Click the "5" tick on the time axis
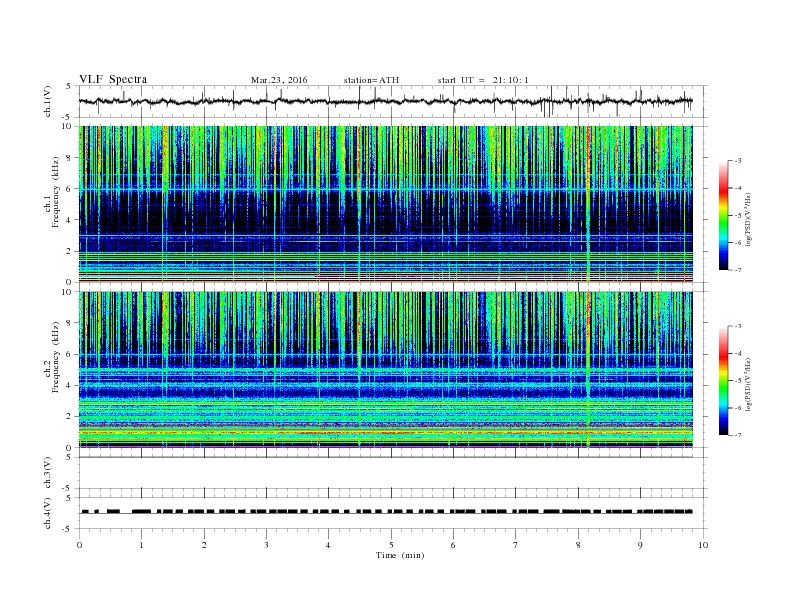Screen dimensions: 792x612 click(x=391, y=545)
